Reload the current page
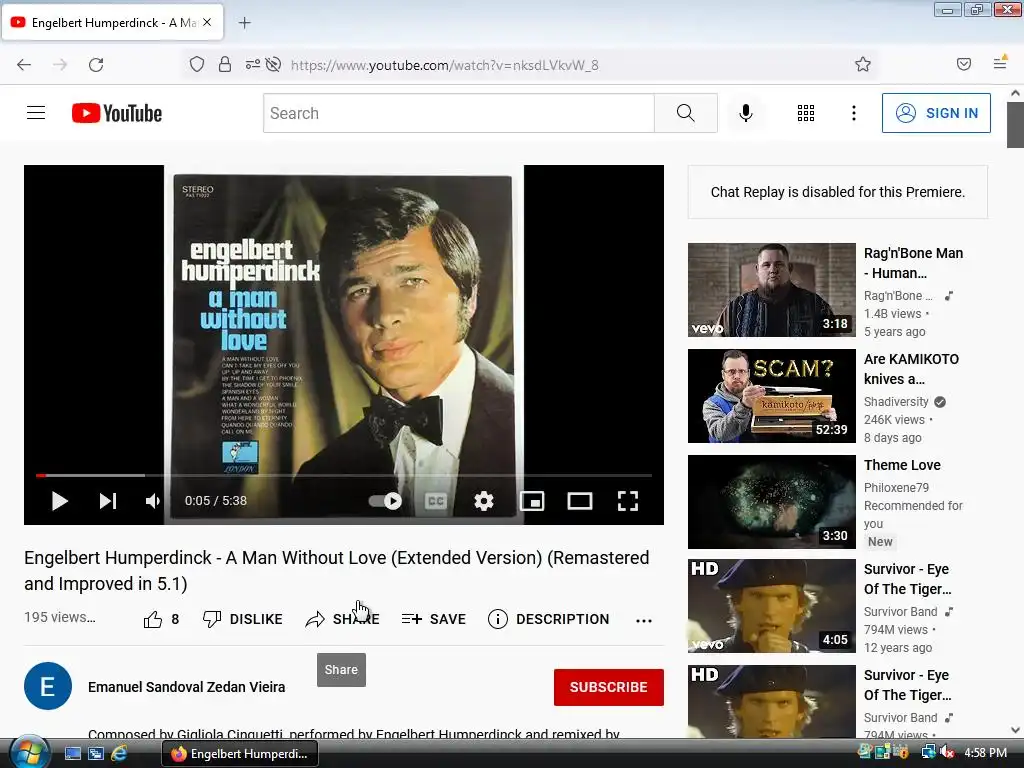The width and height of the screenshot is (1024, 768). point(96,64)
